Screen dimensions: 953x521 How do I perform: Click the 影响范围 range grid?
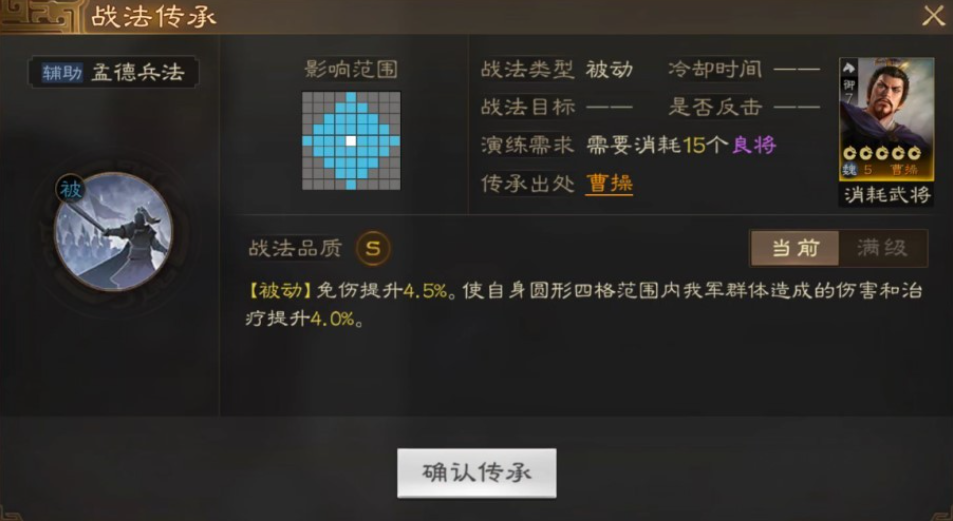click(351, 141)
